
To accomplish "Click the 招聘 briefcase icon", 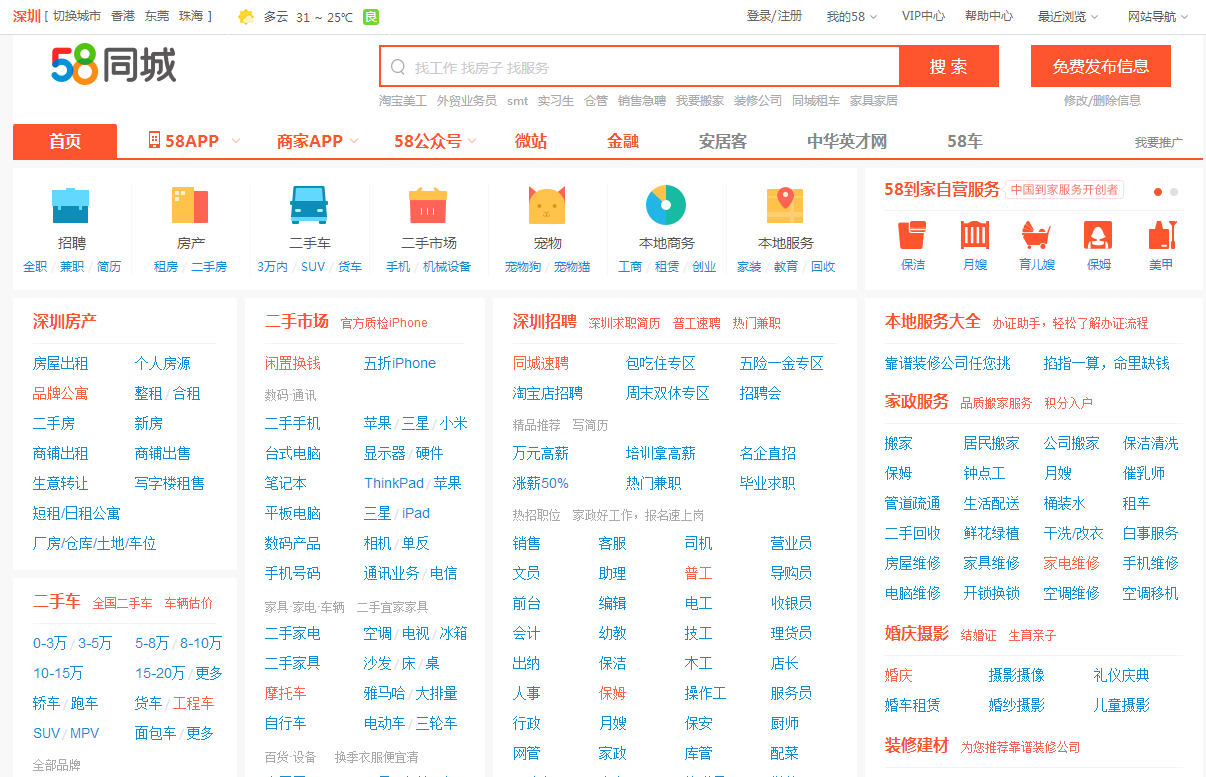I will click(x=71, y=205).
